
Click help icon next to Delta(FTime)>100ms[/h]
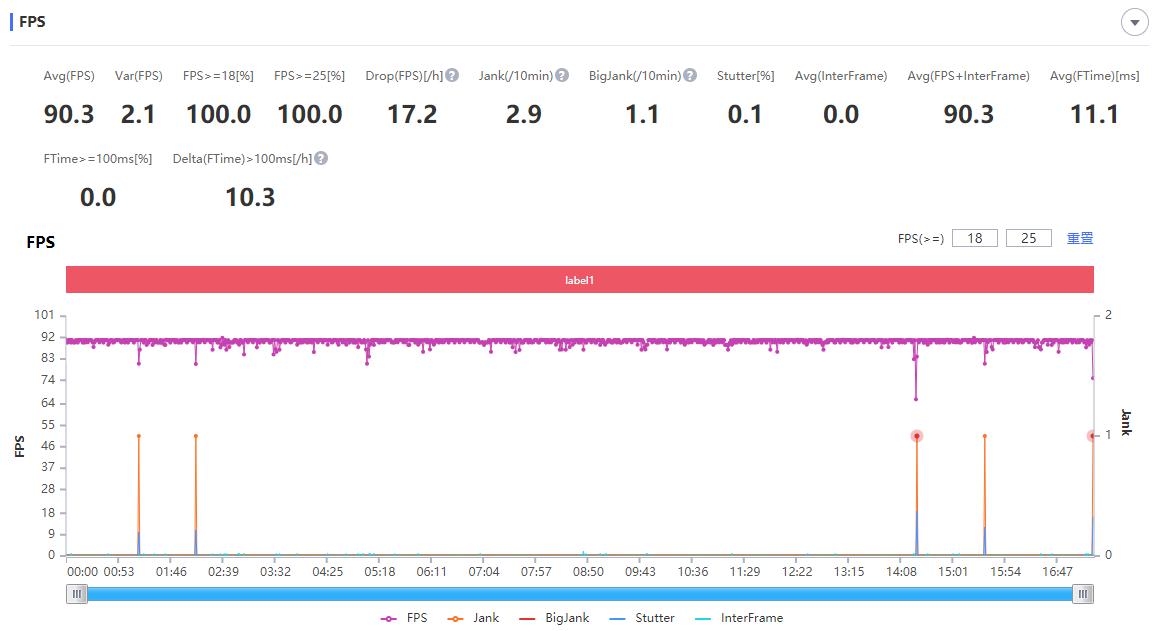click(321, 158)
